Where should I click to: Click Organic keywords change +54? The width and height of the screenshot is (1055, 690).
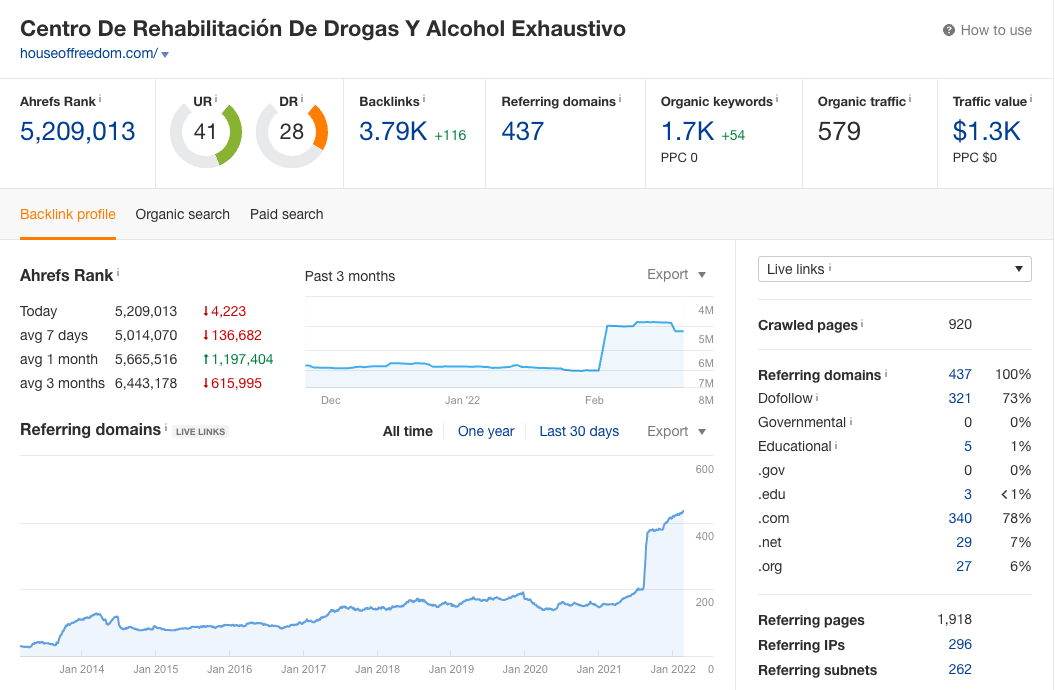733,135
